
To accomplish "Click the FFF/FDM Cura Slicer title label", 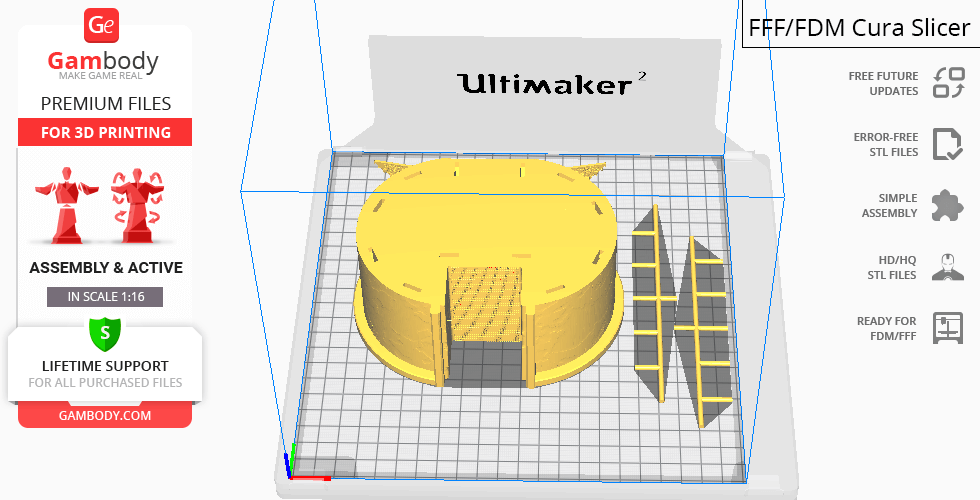I will click(860, 28).
